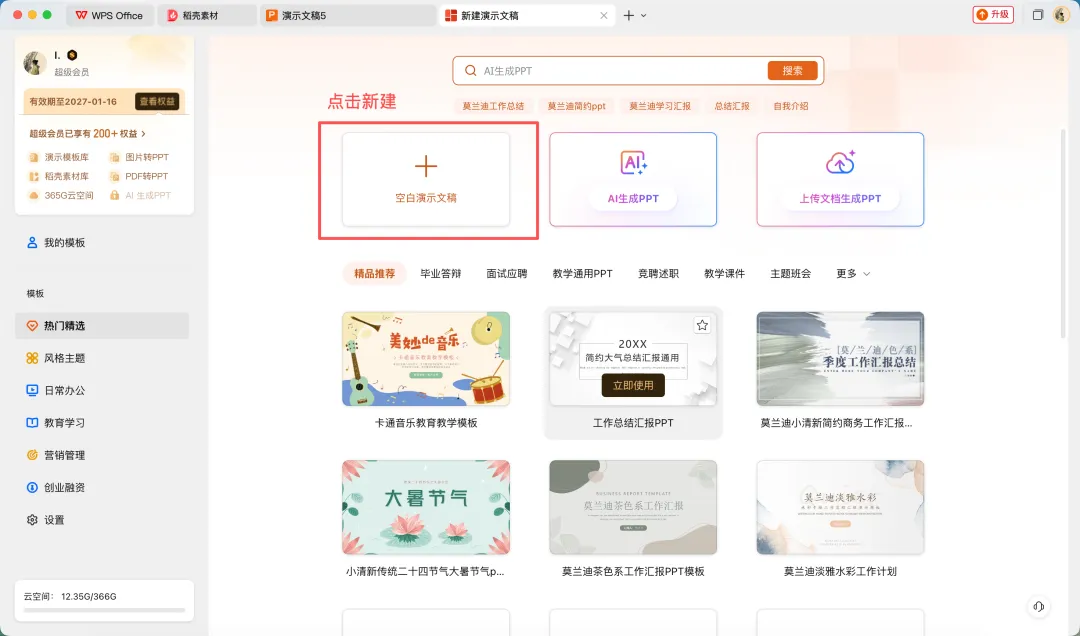Click the 图片转PPT icon
The image size is (1080, 636).
[x=114, y=157]
